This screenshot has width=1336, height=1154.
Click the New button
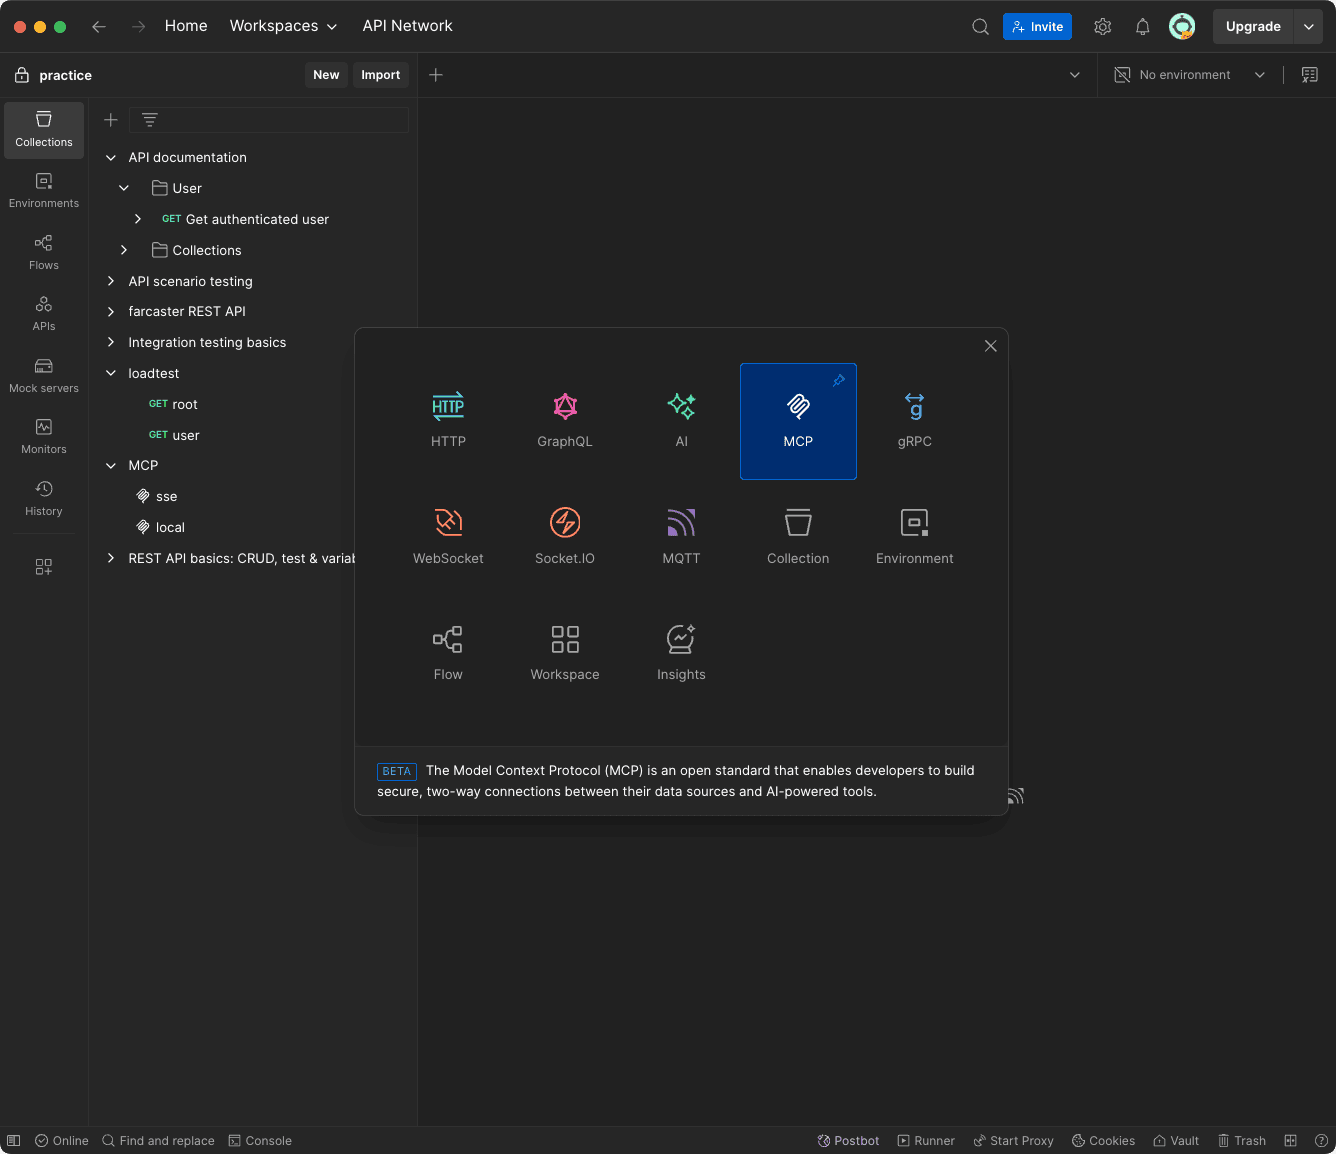point(326,75)
